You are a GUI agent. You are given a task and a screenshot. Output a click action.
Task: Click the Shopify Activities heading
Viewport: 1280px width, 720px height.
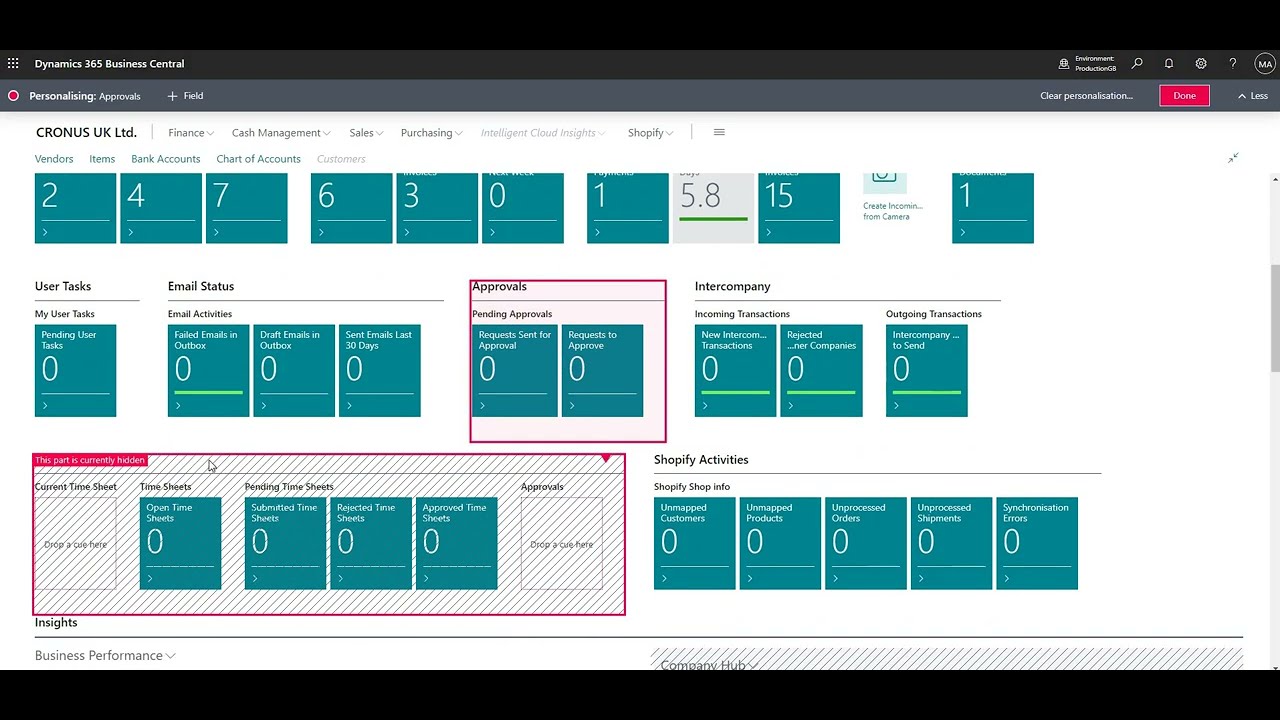pyautogui.click(x=701, y=460)
